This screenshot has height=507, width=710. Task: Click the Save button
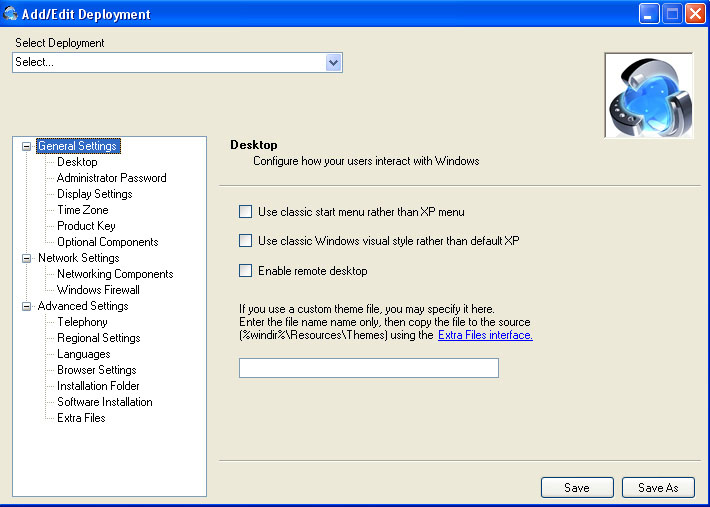(577, 488)
